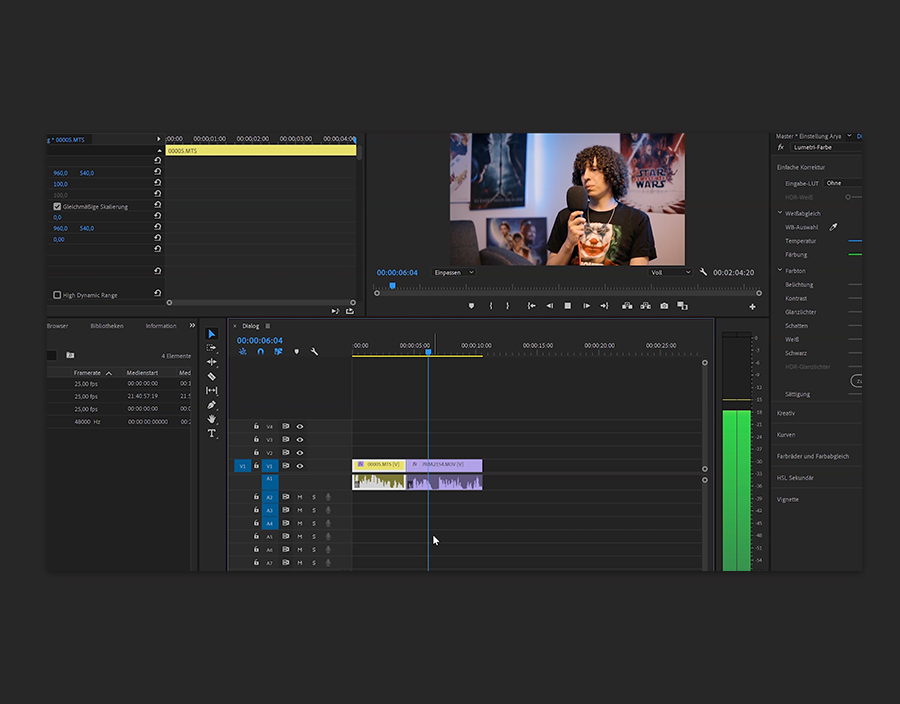900x704 pixels.
Task: Collapse the Weißabgleich section
Action: pos(779,213)
